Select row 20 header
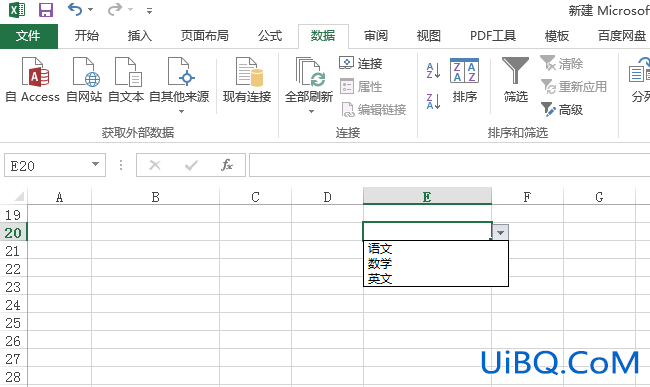Screen dimensions: 650x387 13,232
